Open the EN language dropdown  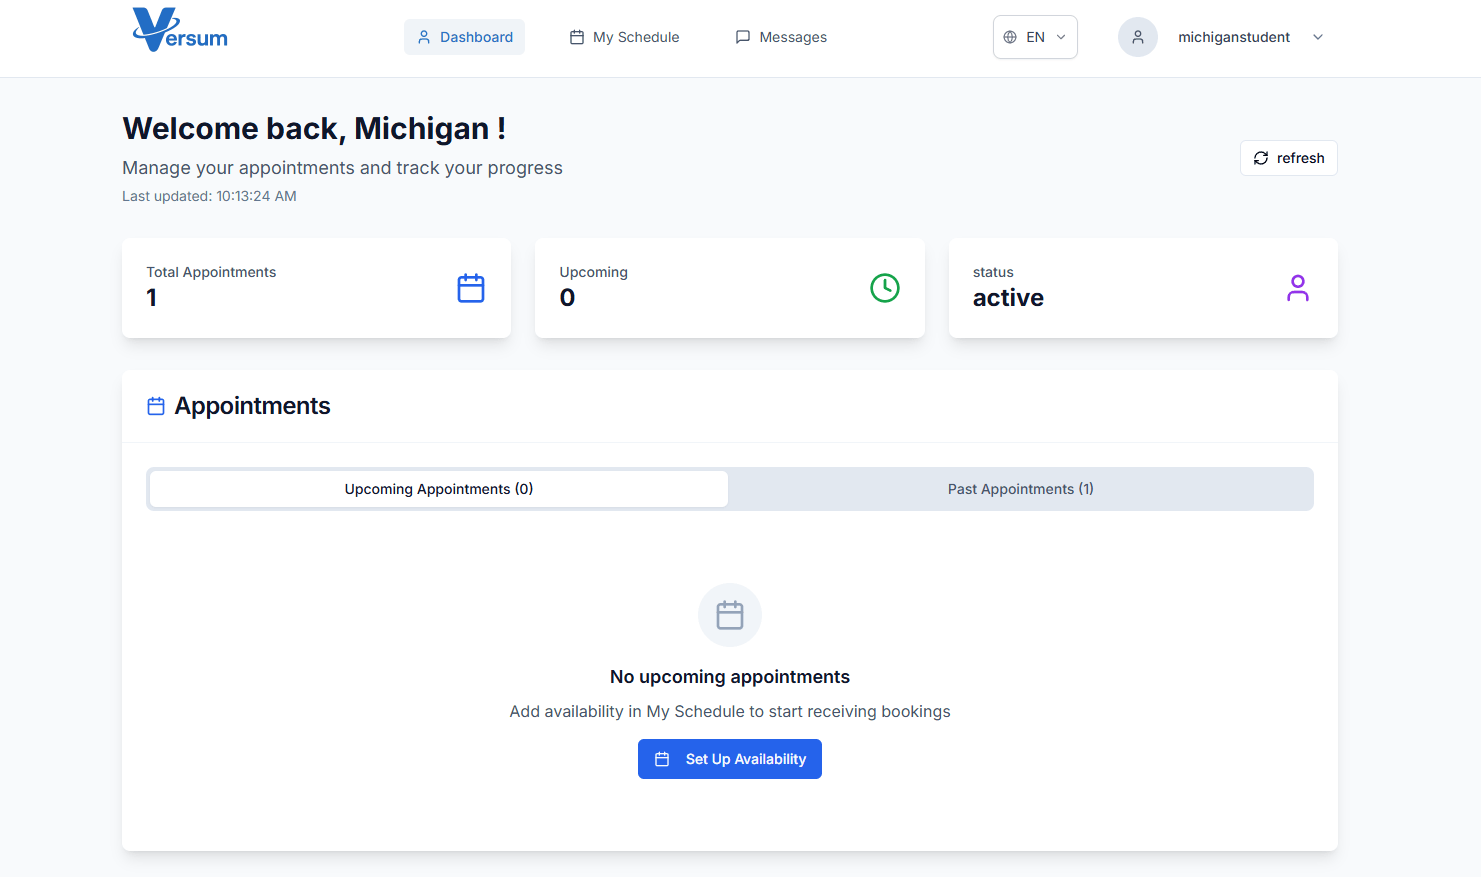click(1035, 37)
